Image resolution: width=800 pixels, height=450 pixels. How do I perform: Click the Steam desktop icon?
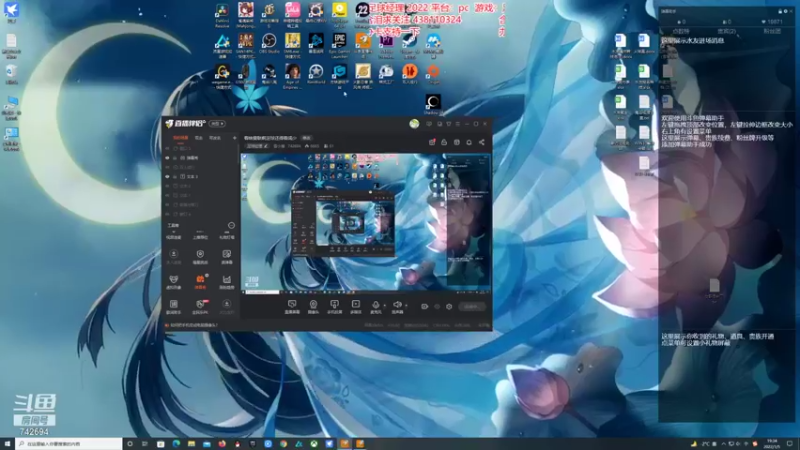click(409, 45)
